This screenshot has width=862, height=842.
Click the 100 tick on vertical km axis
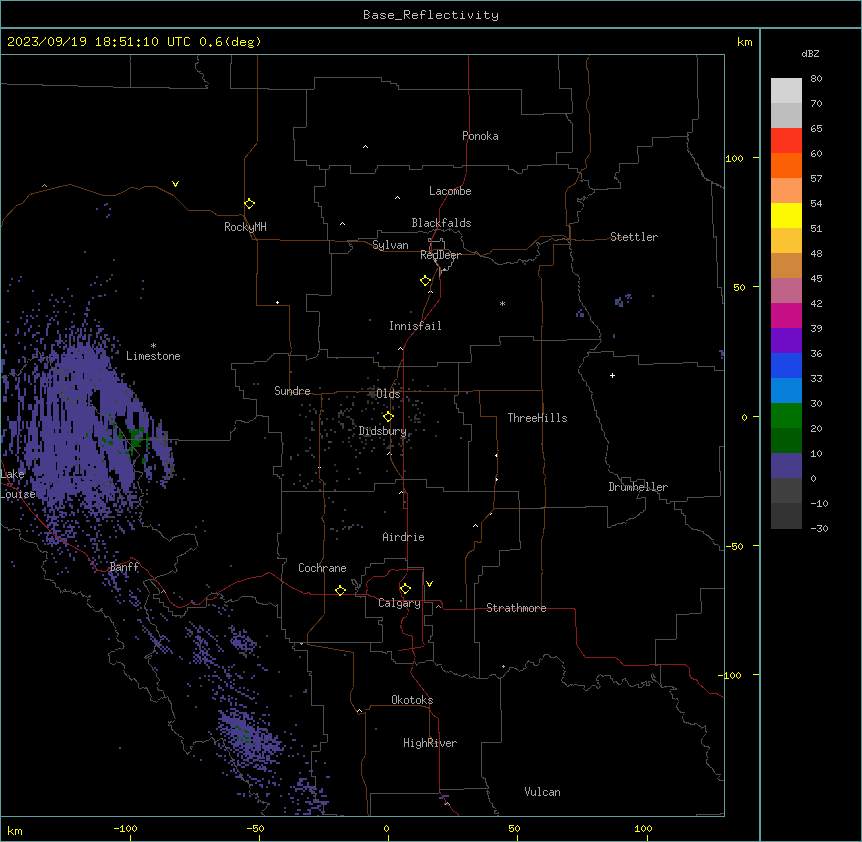(734, 158)
